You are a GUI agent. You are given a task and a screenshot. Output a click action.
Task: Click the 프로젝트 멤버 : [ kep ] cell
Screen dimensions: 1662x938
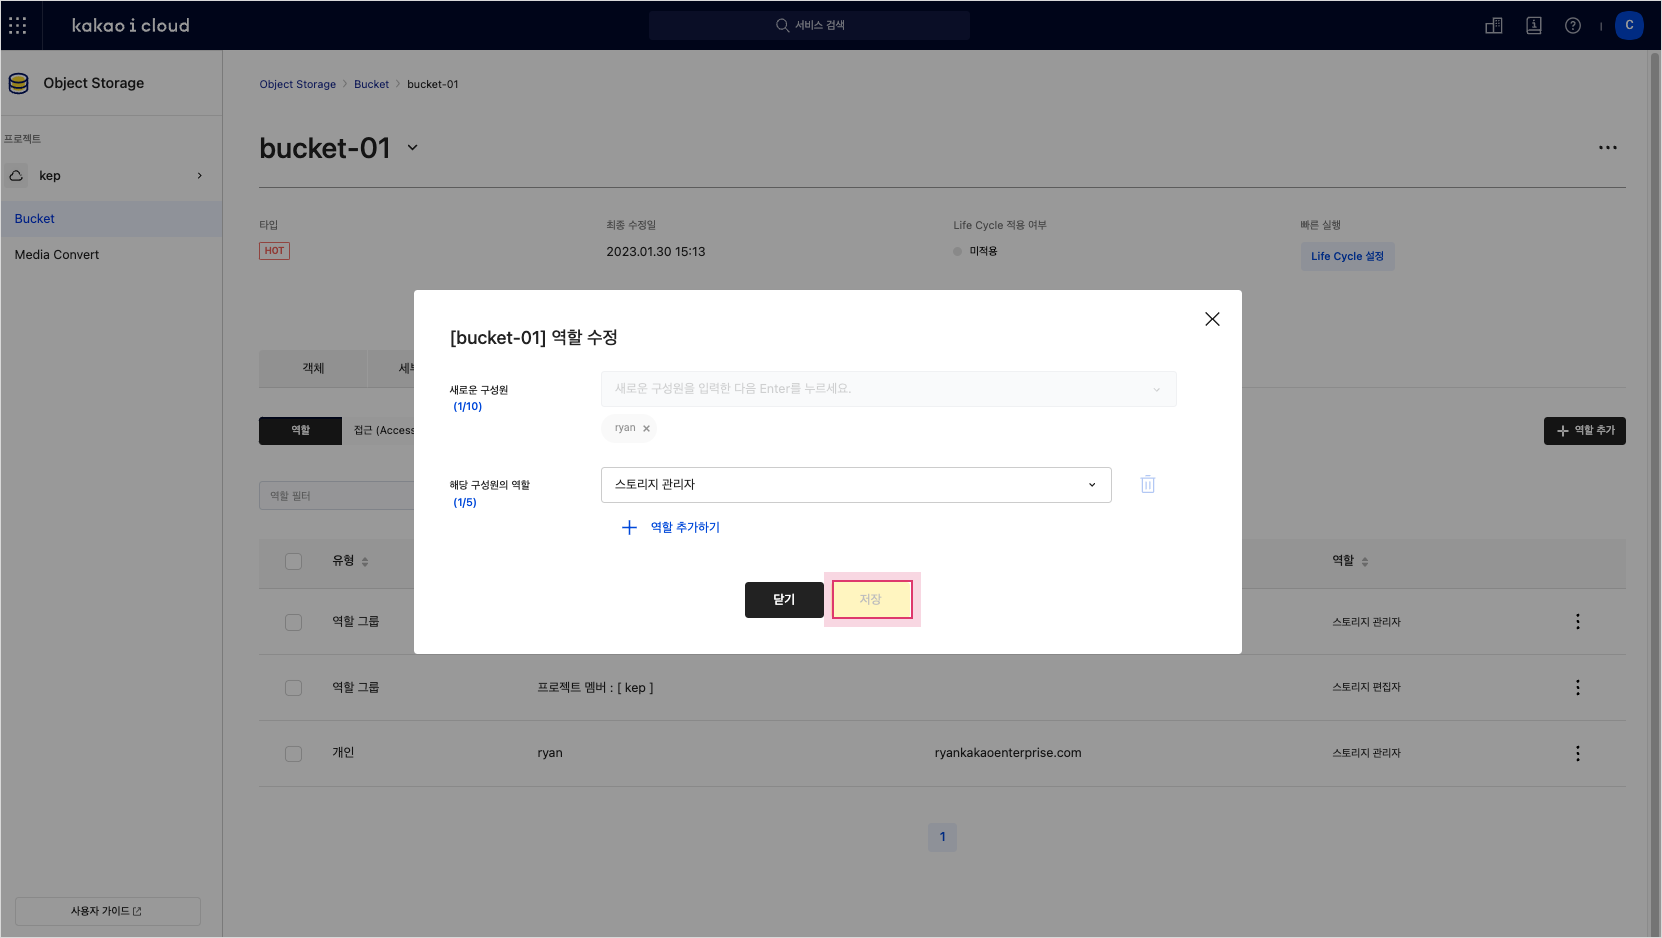point(595,688)
